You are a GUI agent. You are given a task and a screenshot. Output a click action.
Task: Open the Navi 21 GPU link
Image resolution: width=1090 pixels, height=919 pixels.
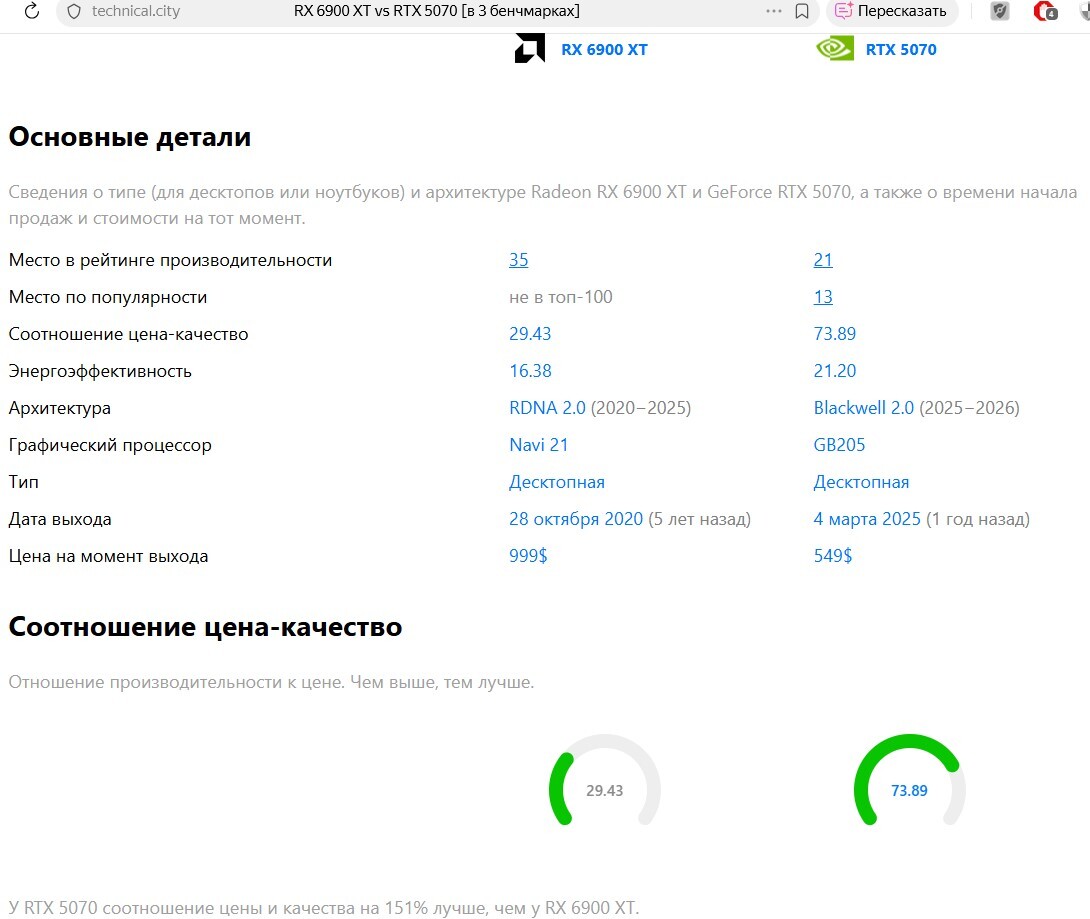(538, 445)
